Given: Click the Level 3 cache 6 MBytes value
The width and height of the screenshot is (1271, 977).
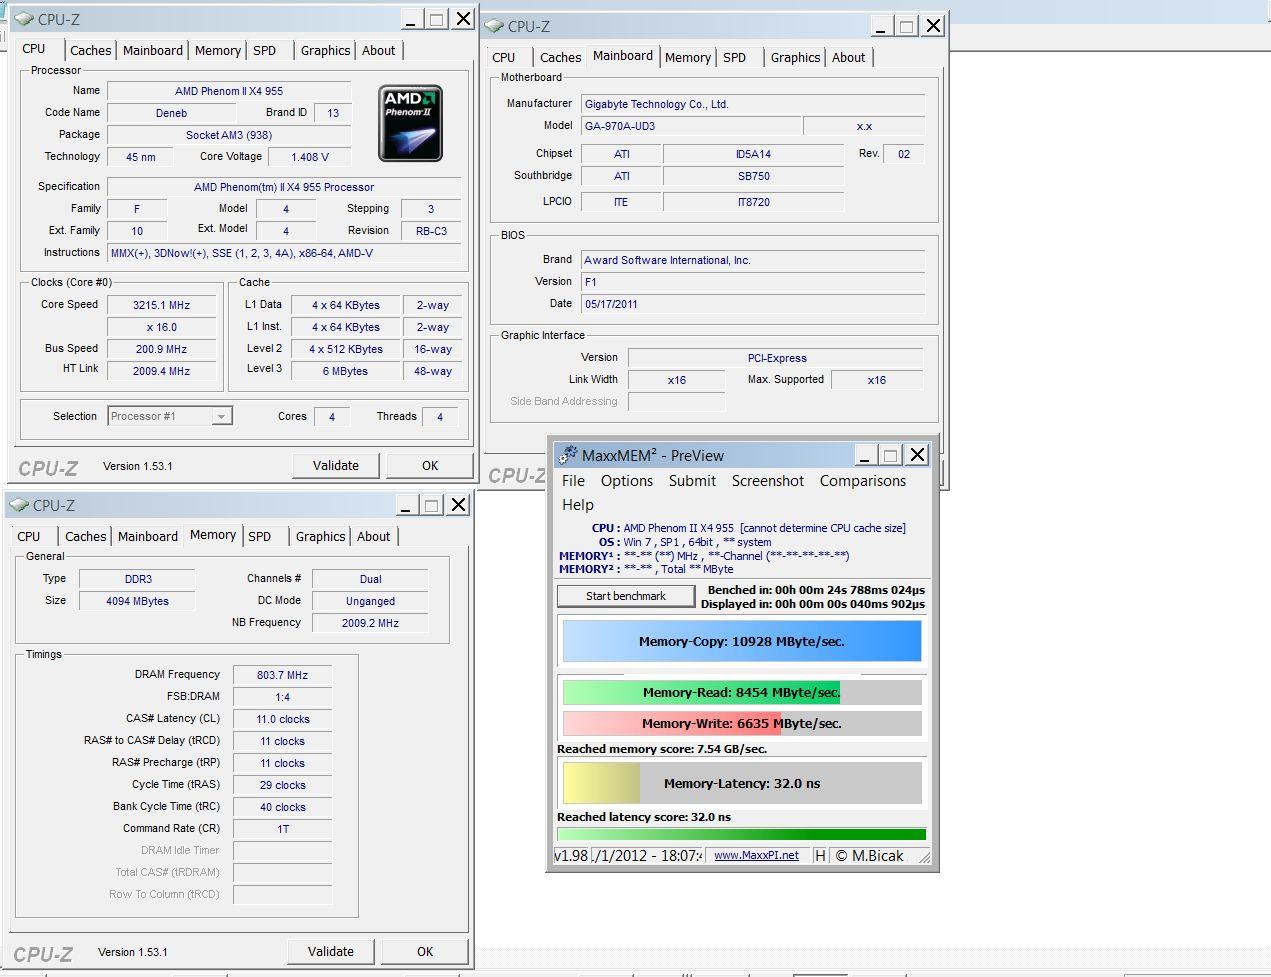Looking at the screenshot, I should (345, 371).
